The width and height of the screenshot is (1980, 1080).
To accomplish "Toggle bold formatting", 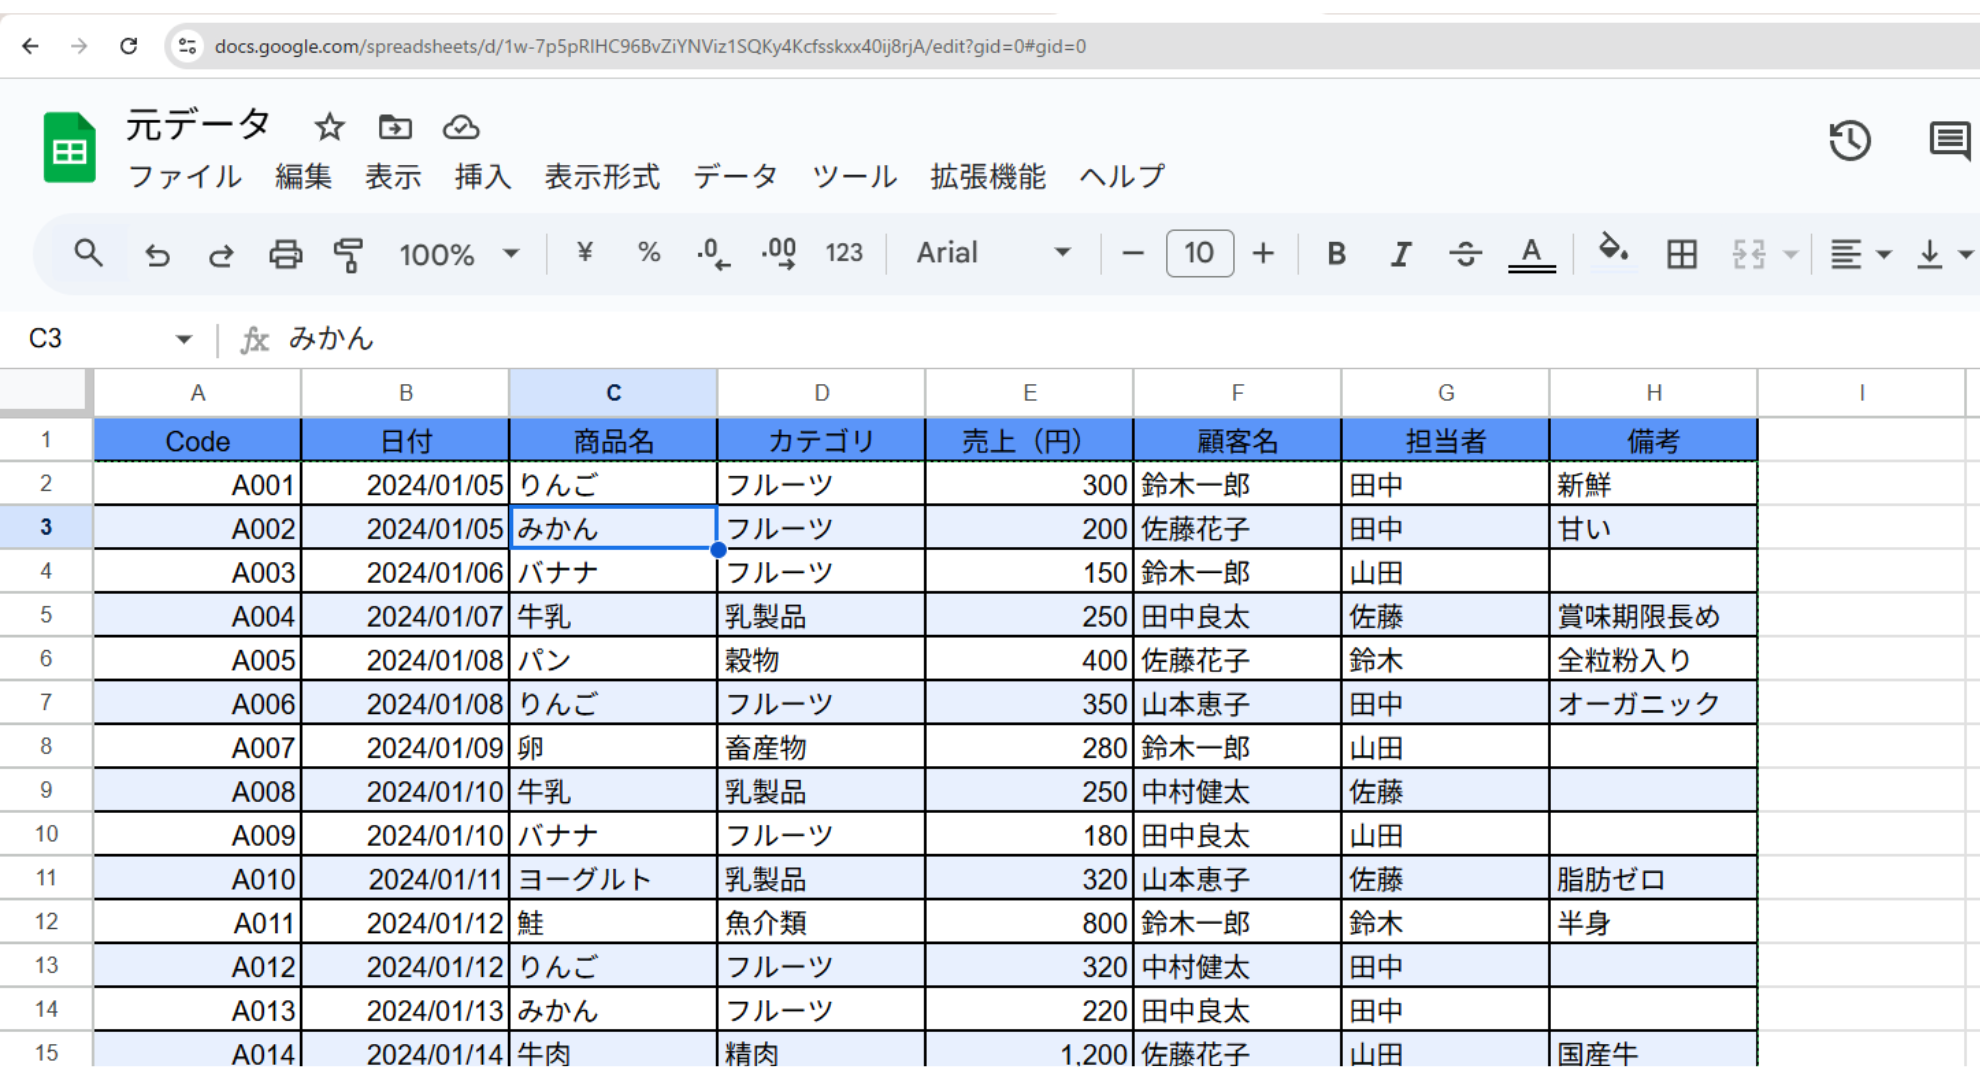I will [1336, 254].
